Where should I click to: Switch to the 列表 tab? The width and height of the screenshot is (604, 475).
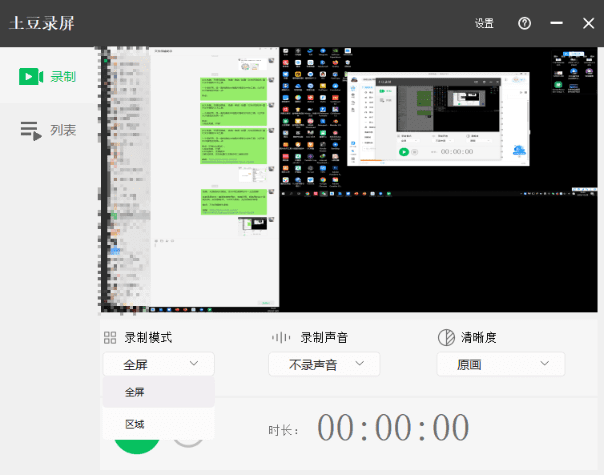pos(48,130)
